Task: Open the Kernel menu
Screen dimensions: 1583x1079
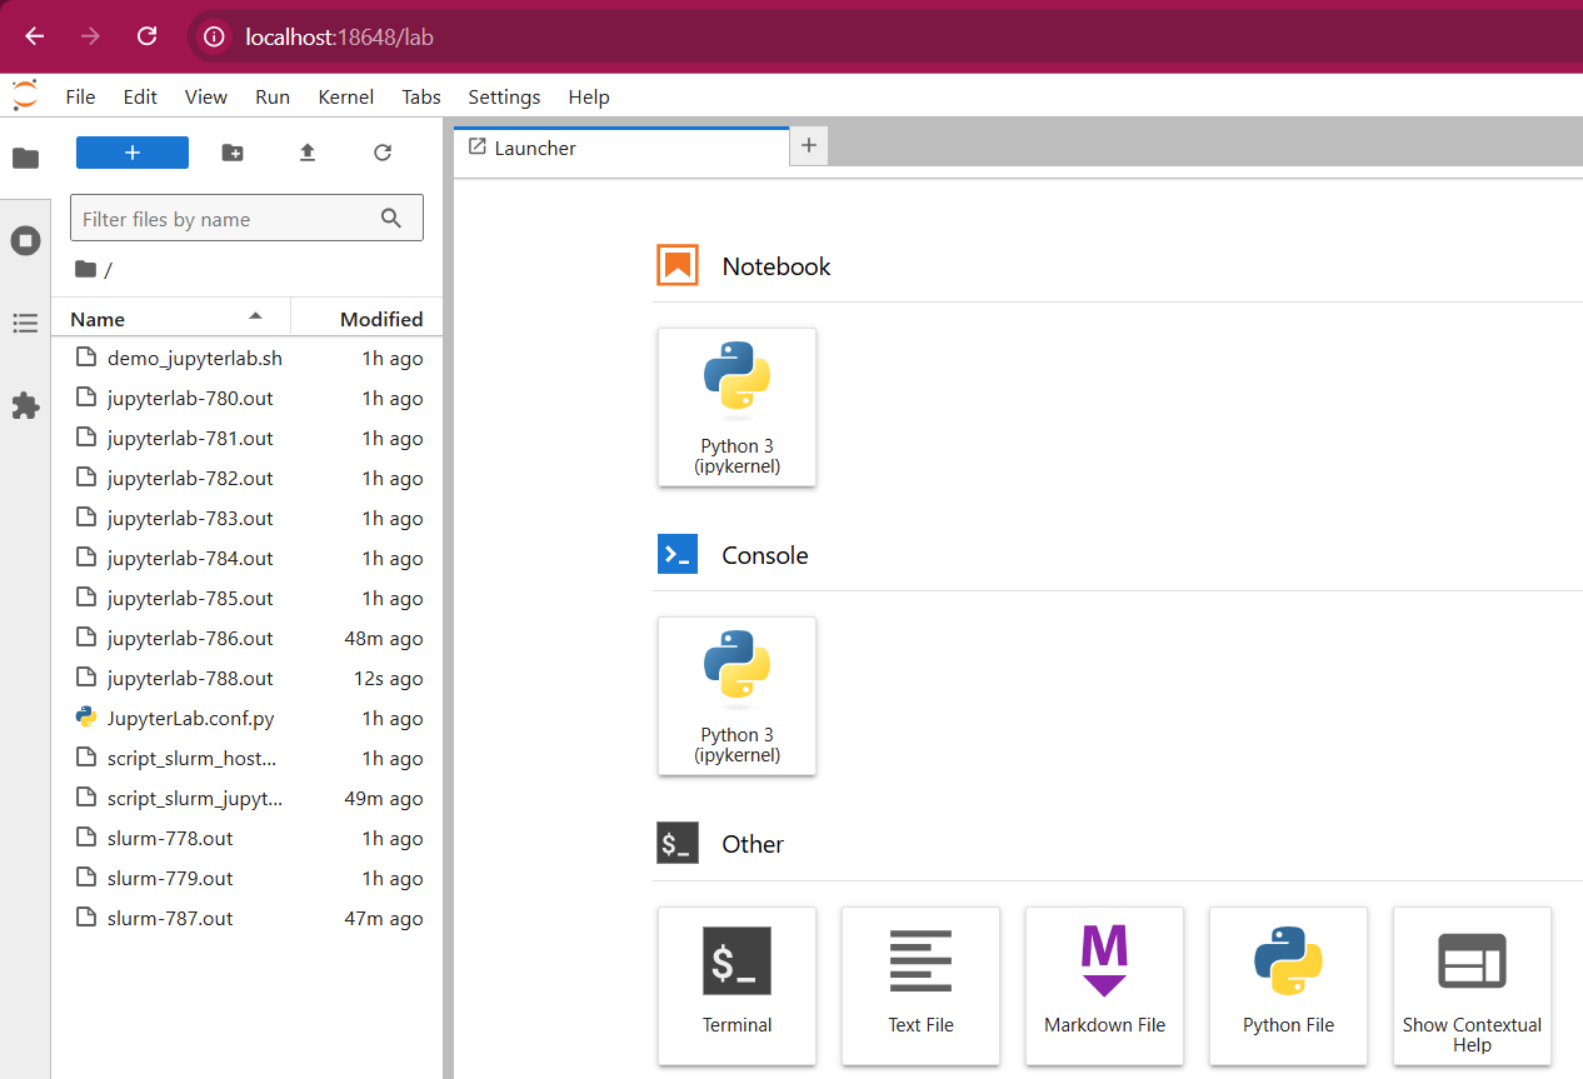Action: (346, 97)
